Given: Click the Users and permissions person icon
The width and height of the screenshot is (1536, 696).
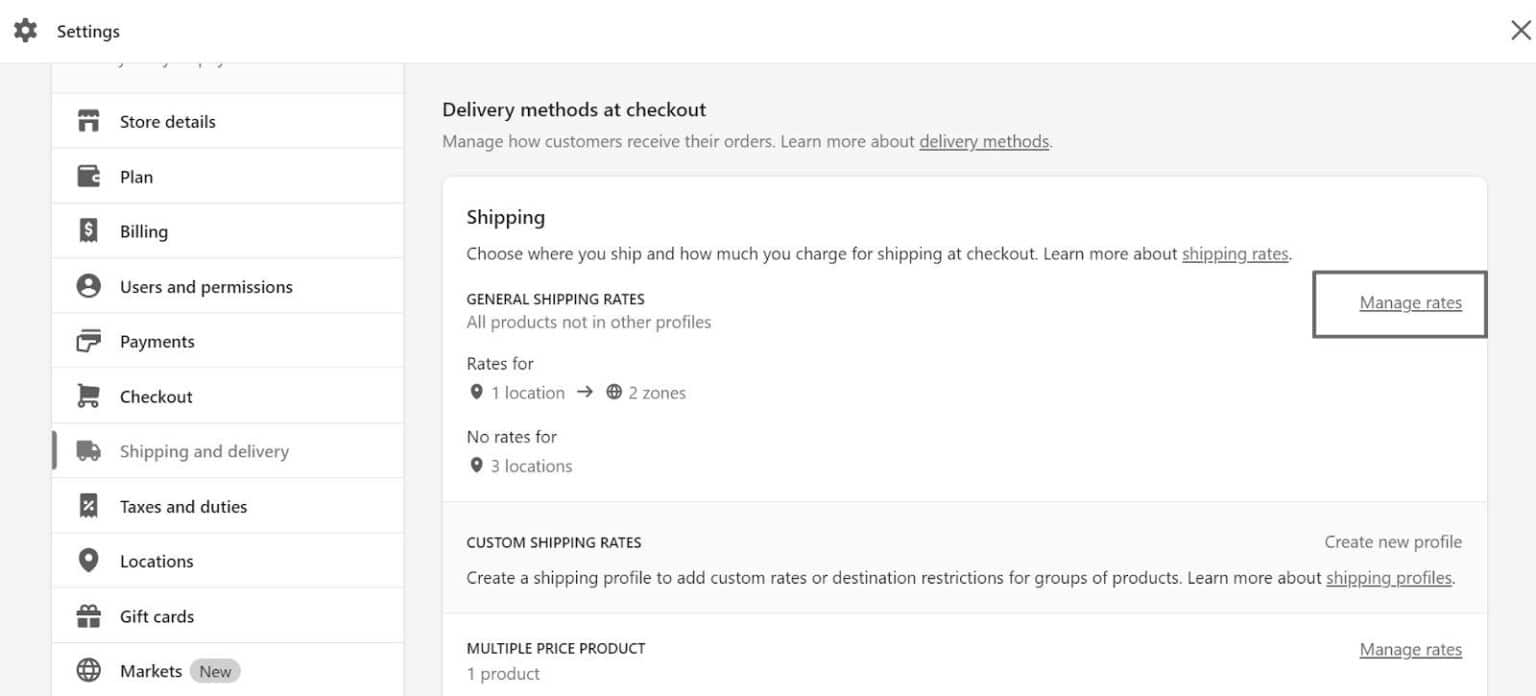Looking at the screenshot, I should (x=88, y=286).
